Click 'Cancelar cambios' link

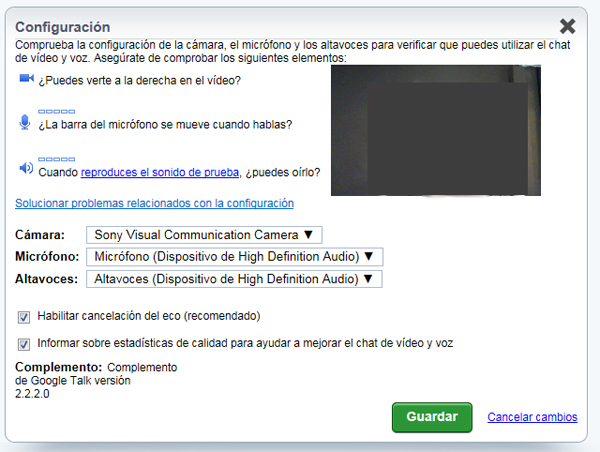tap(532, 417)
